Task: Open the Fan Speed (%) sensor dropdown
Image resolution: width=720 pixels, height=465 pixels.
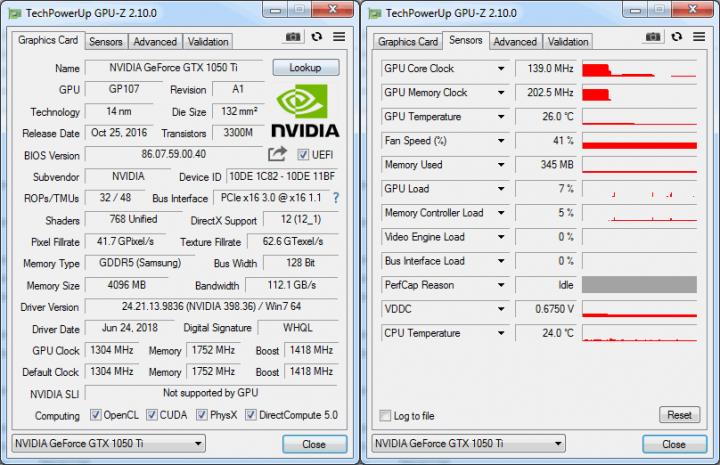Action: (x=501, y=141)
